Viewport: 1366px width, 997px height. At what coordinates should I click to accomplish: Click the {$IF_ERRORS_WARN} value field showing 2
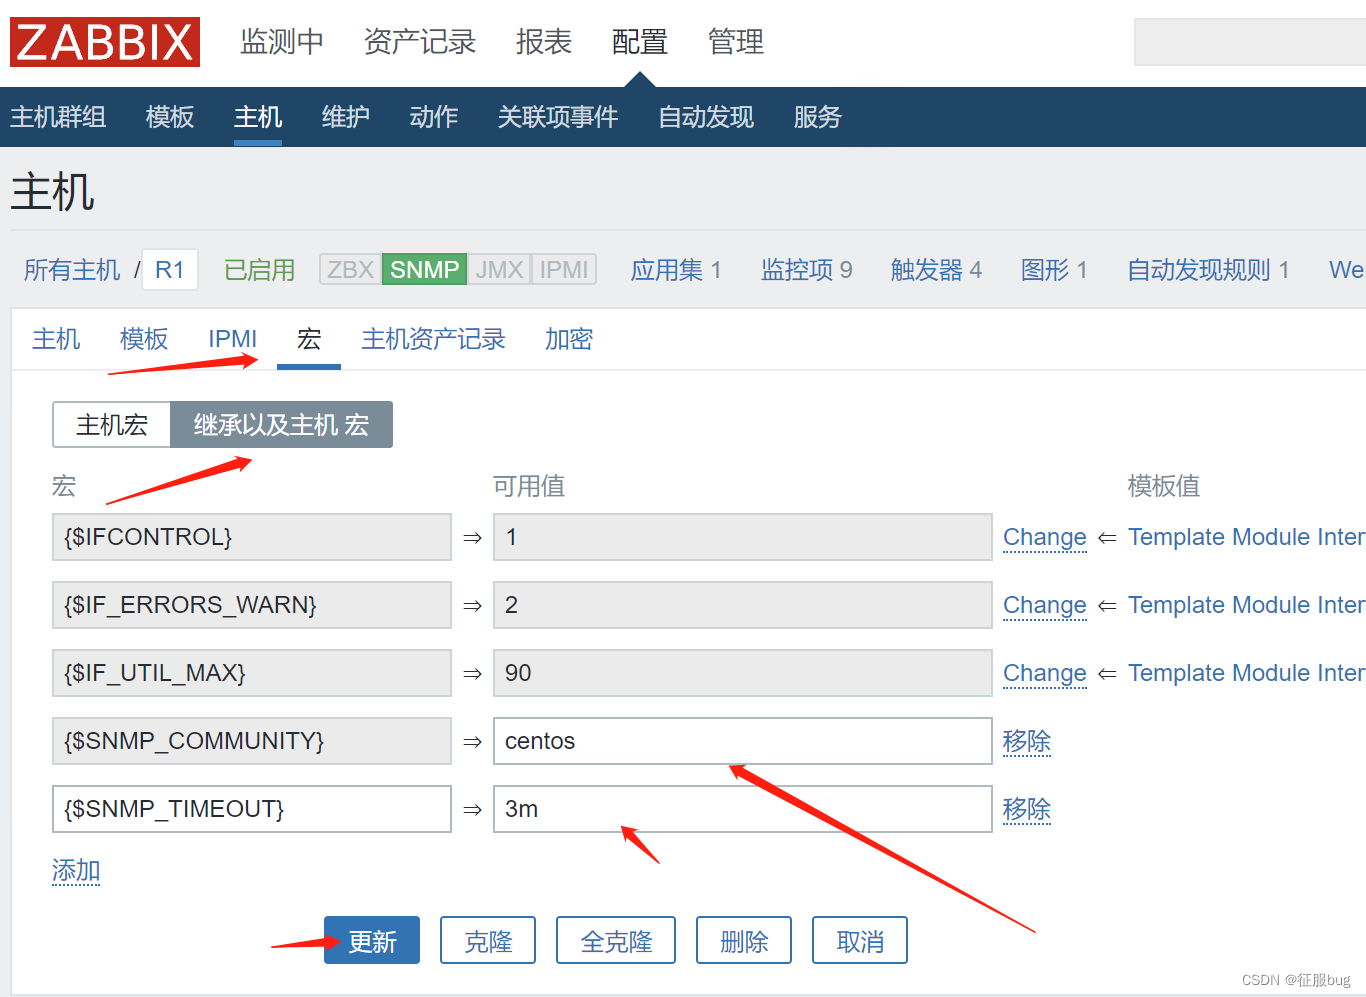click(743, 605)
